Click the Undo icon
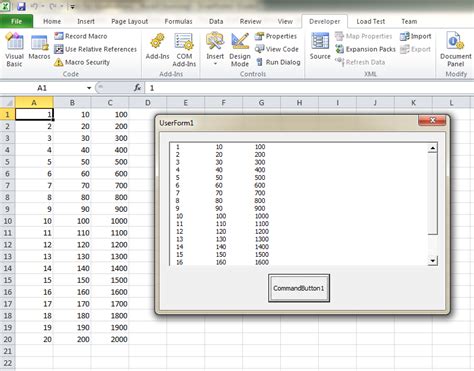 click(x=34, y=6)
